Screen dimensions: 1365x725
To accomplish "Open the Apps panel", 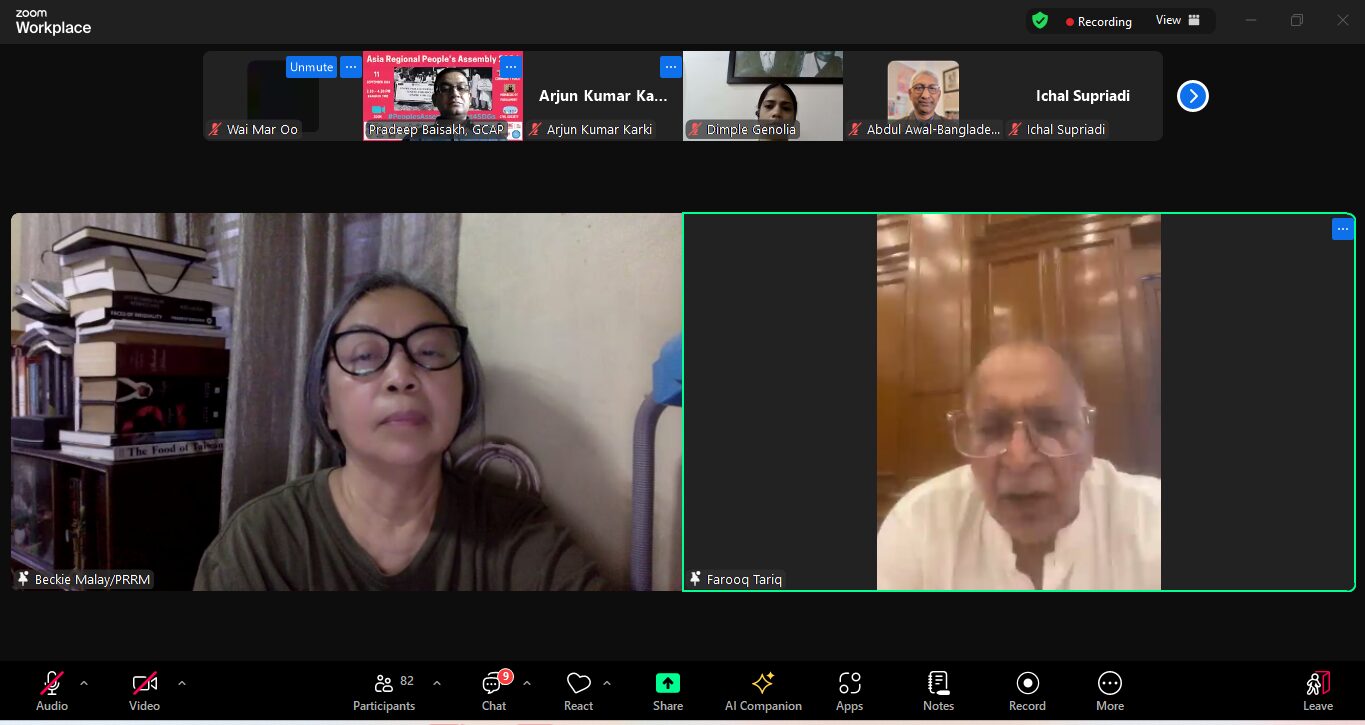I will [849, 690].
